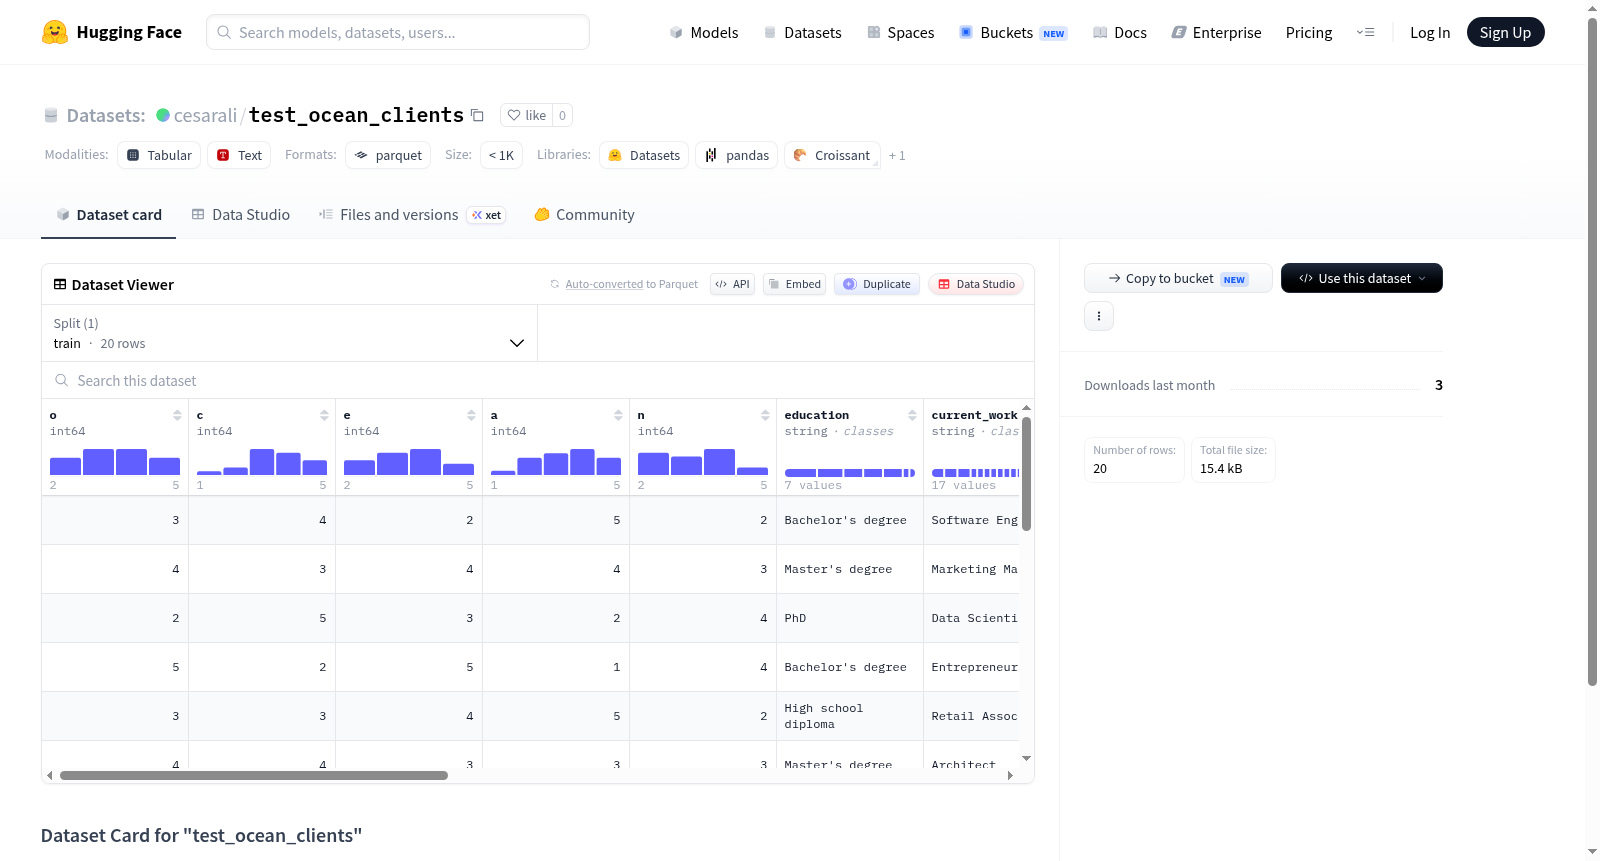The width and height of the screenshot is (1600, 861).
Task: Open the Enterprise navigation item
Action: coord(1217,33)
